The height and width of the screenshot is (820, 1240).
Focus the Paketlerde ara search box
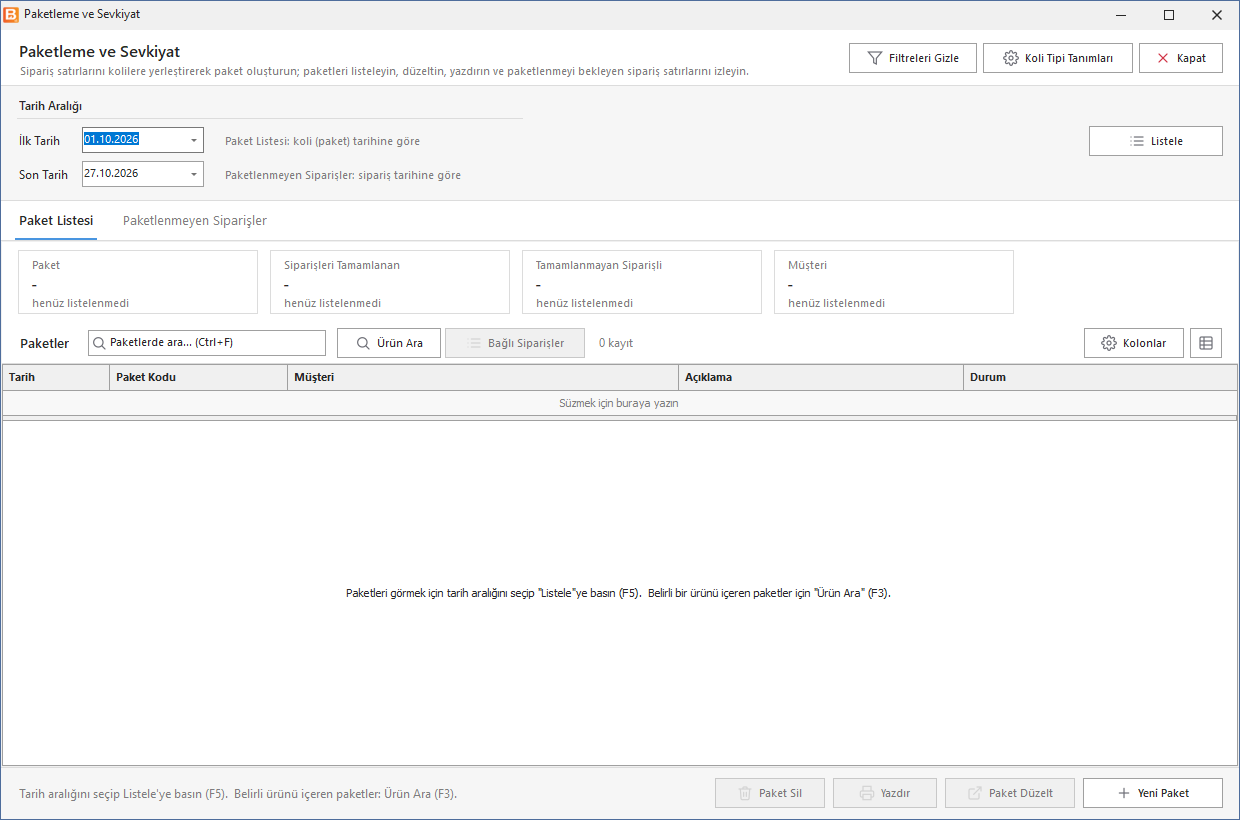[207, 343]
